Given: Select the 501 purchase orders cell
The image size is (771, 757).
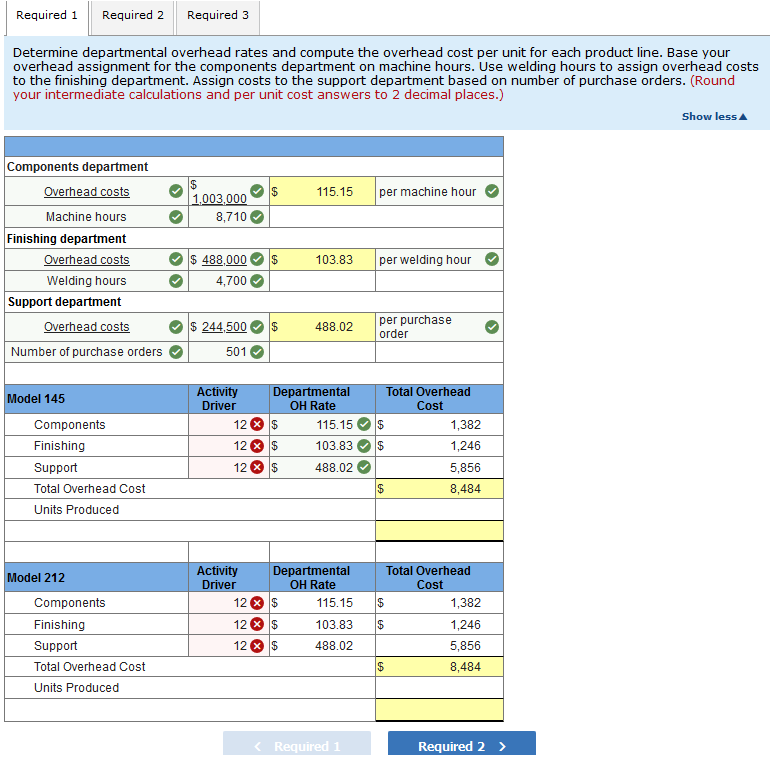Looking at the screenshot, I should 229,352.
